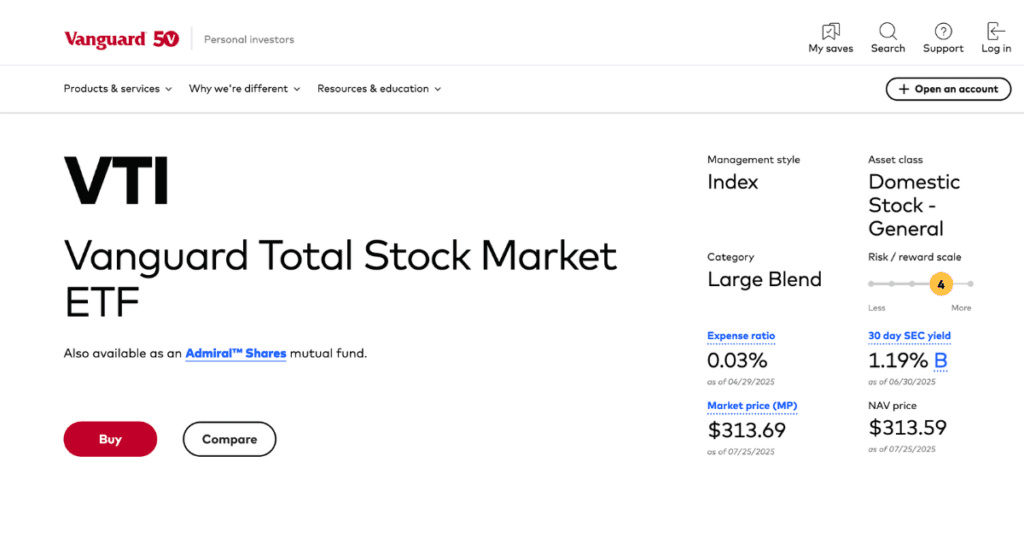Click the Vanguard Total Stock Market ETF title
The image size is (1024, 538).
pyautogui.click(x=340, y=279)
